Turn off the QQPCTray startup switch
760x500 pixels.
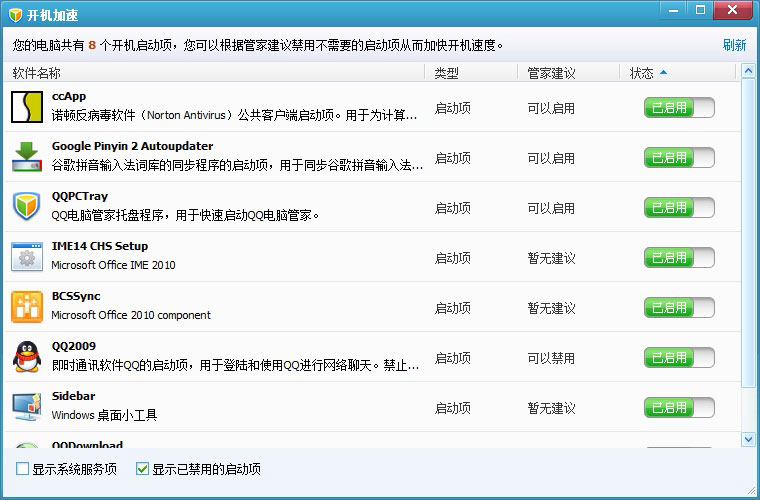679,208
